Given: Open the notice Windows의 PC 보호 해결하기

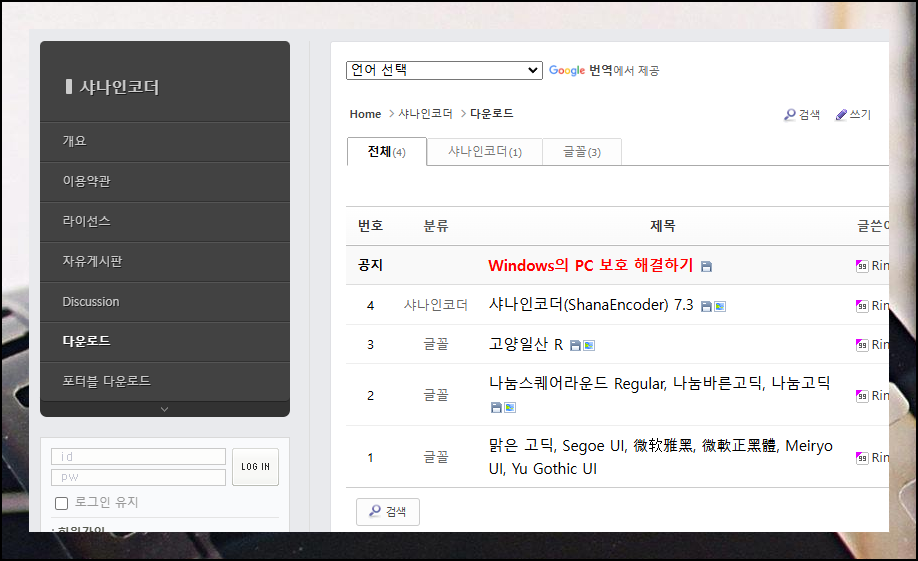Looking at the screenshot, I should click(591, 265).
